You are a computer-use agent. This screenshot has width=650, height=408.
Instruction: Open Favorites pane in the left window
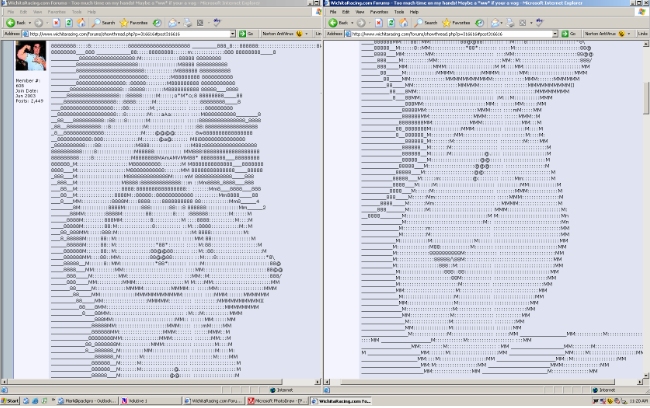[x=133, y=23]
